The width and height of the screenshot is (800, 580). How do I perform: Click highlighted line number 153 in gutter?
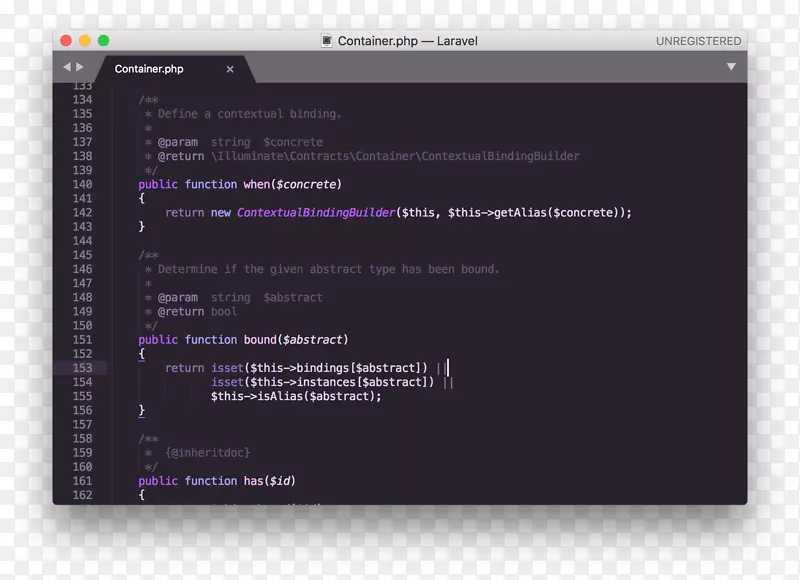(x=82, y=368)
